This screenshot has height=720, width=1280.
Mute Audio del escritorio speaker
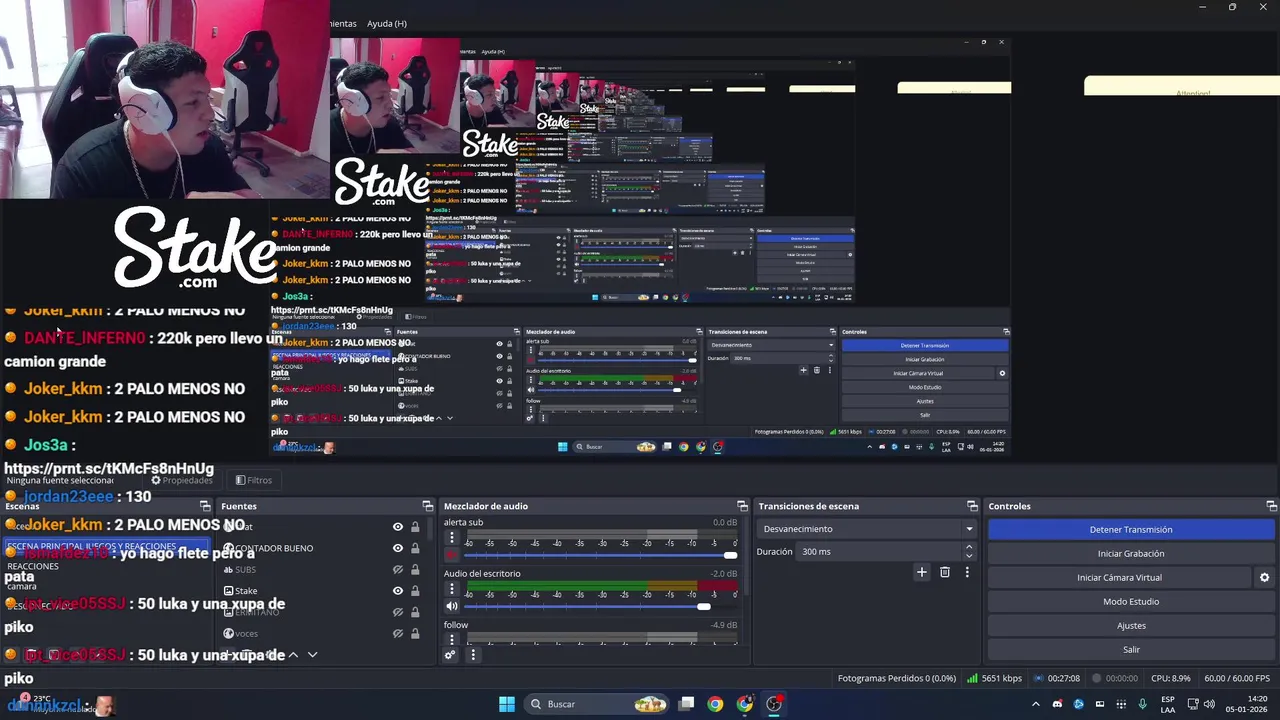pyautogui.click(x=452, y=606)
